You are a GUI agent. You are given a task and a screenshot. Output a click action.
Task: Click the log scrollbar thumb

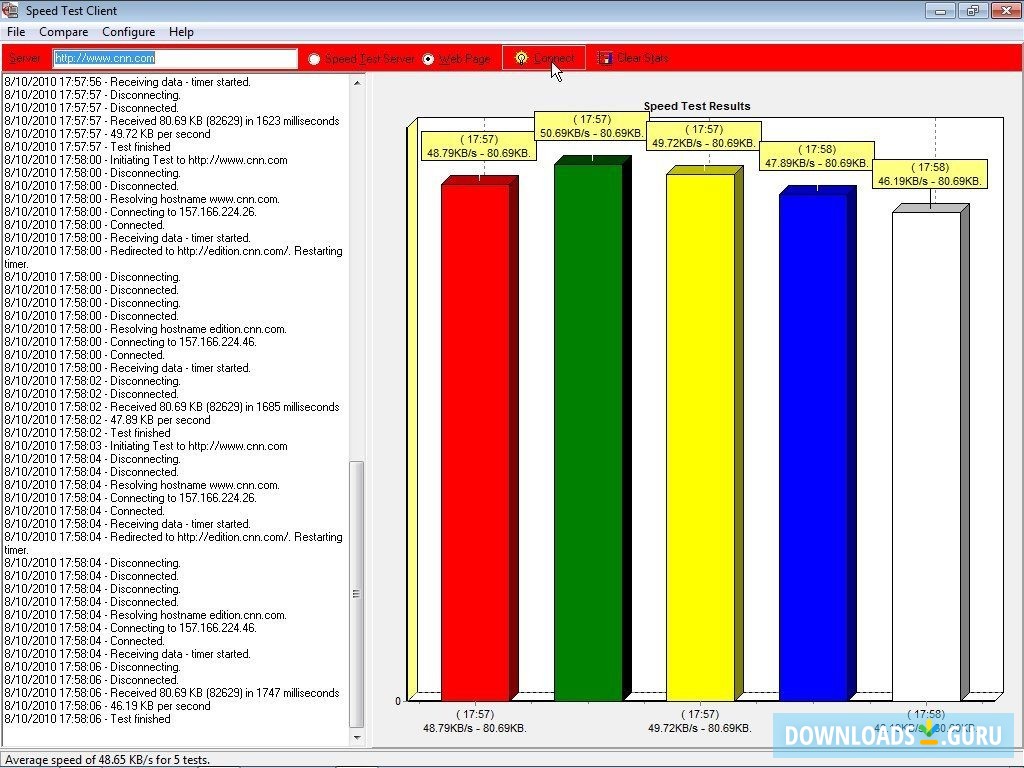coord(357,594)
